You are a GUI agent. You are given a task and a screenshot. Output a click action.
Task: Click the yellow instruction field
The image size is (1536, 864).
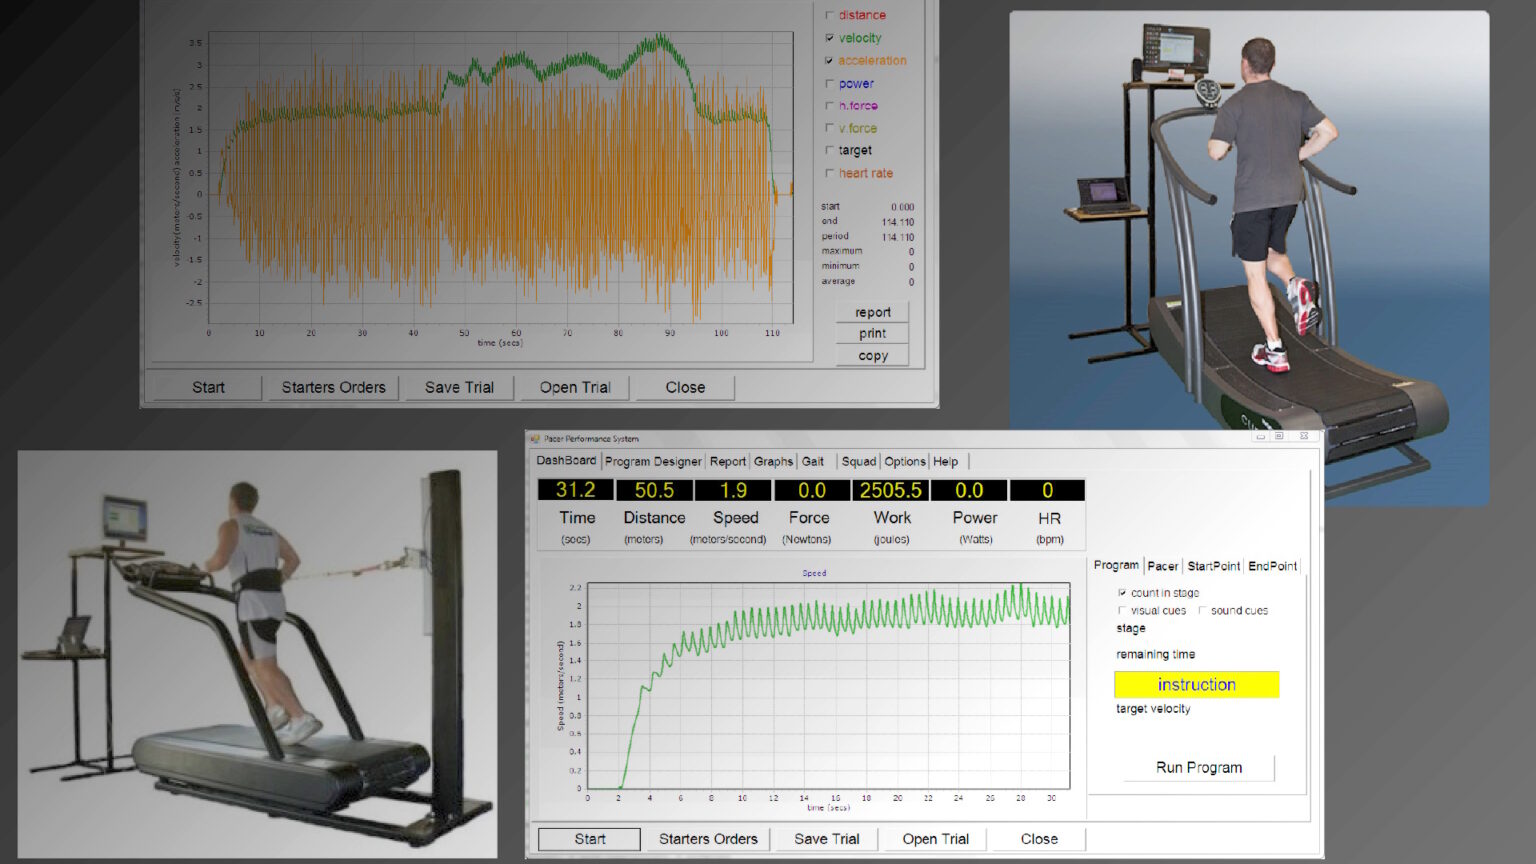click(x=1197, y=685)
